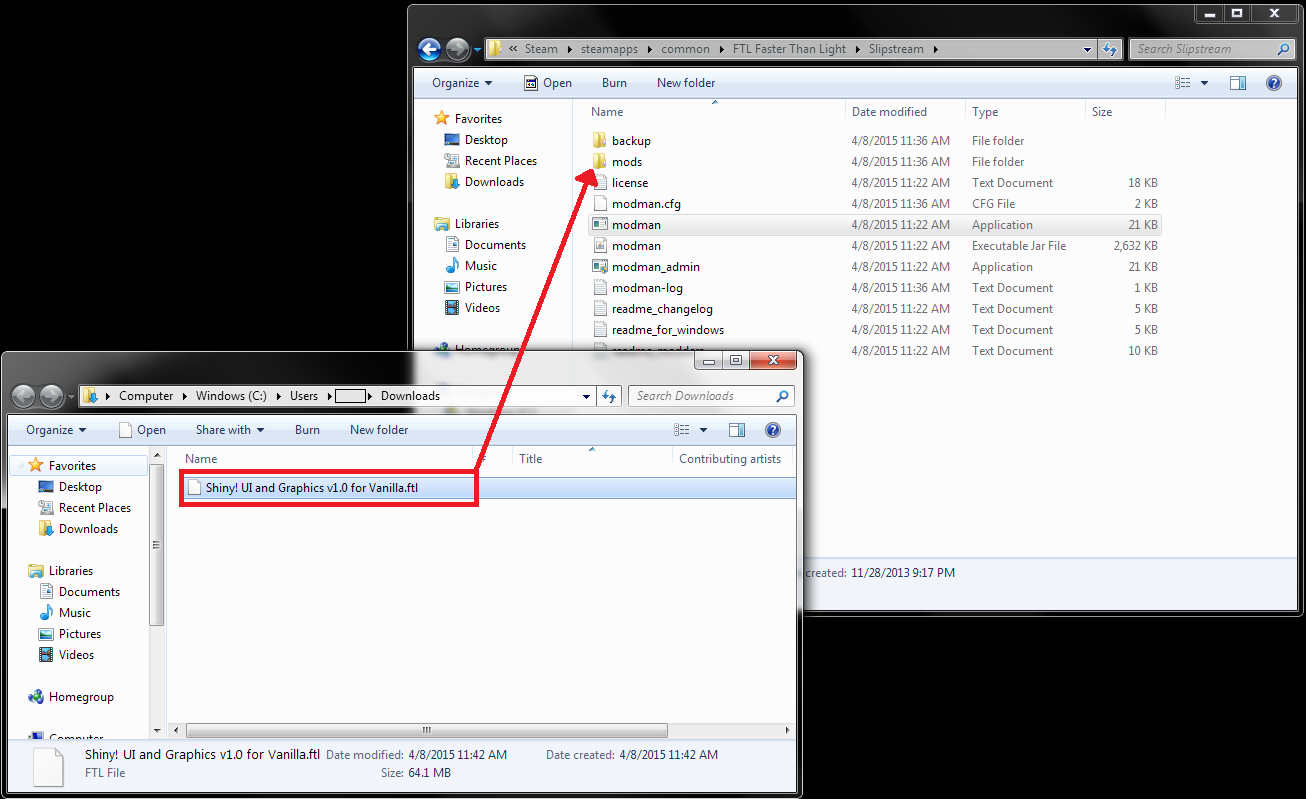The width and height of the screenshot is (1306, 799).
Task: Click New folder in Downloads toolbar
Action: click(379, 430)
